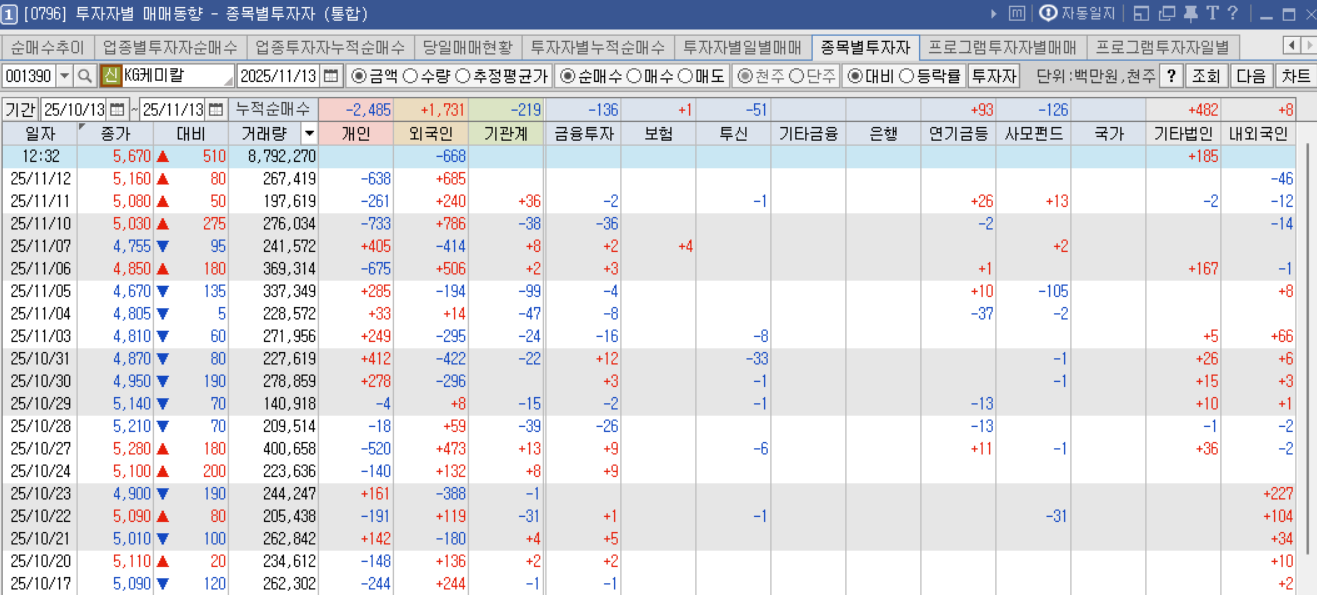This screenshot has height=595, width=1317.
Task: Open title bar help question mark
Action: (x=1233, y=14)
